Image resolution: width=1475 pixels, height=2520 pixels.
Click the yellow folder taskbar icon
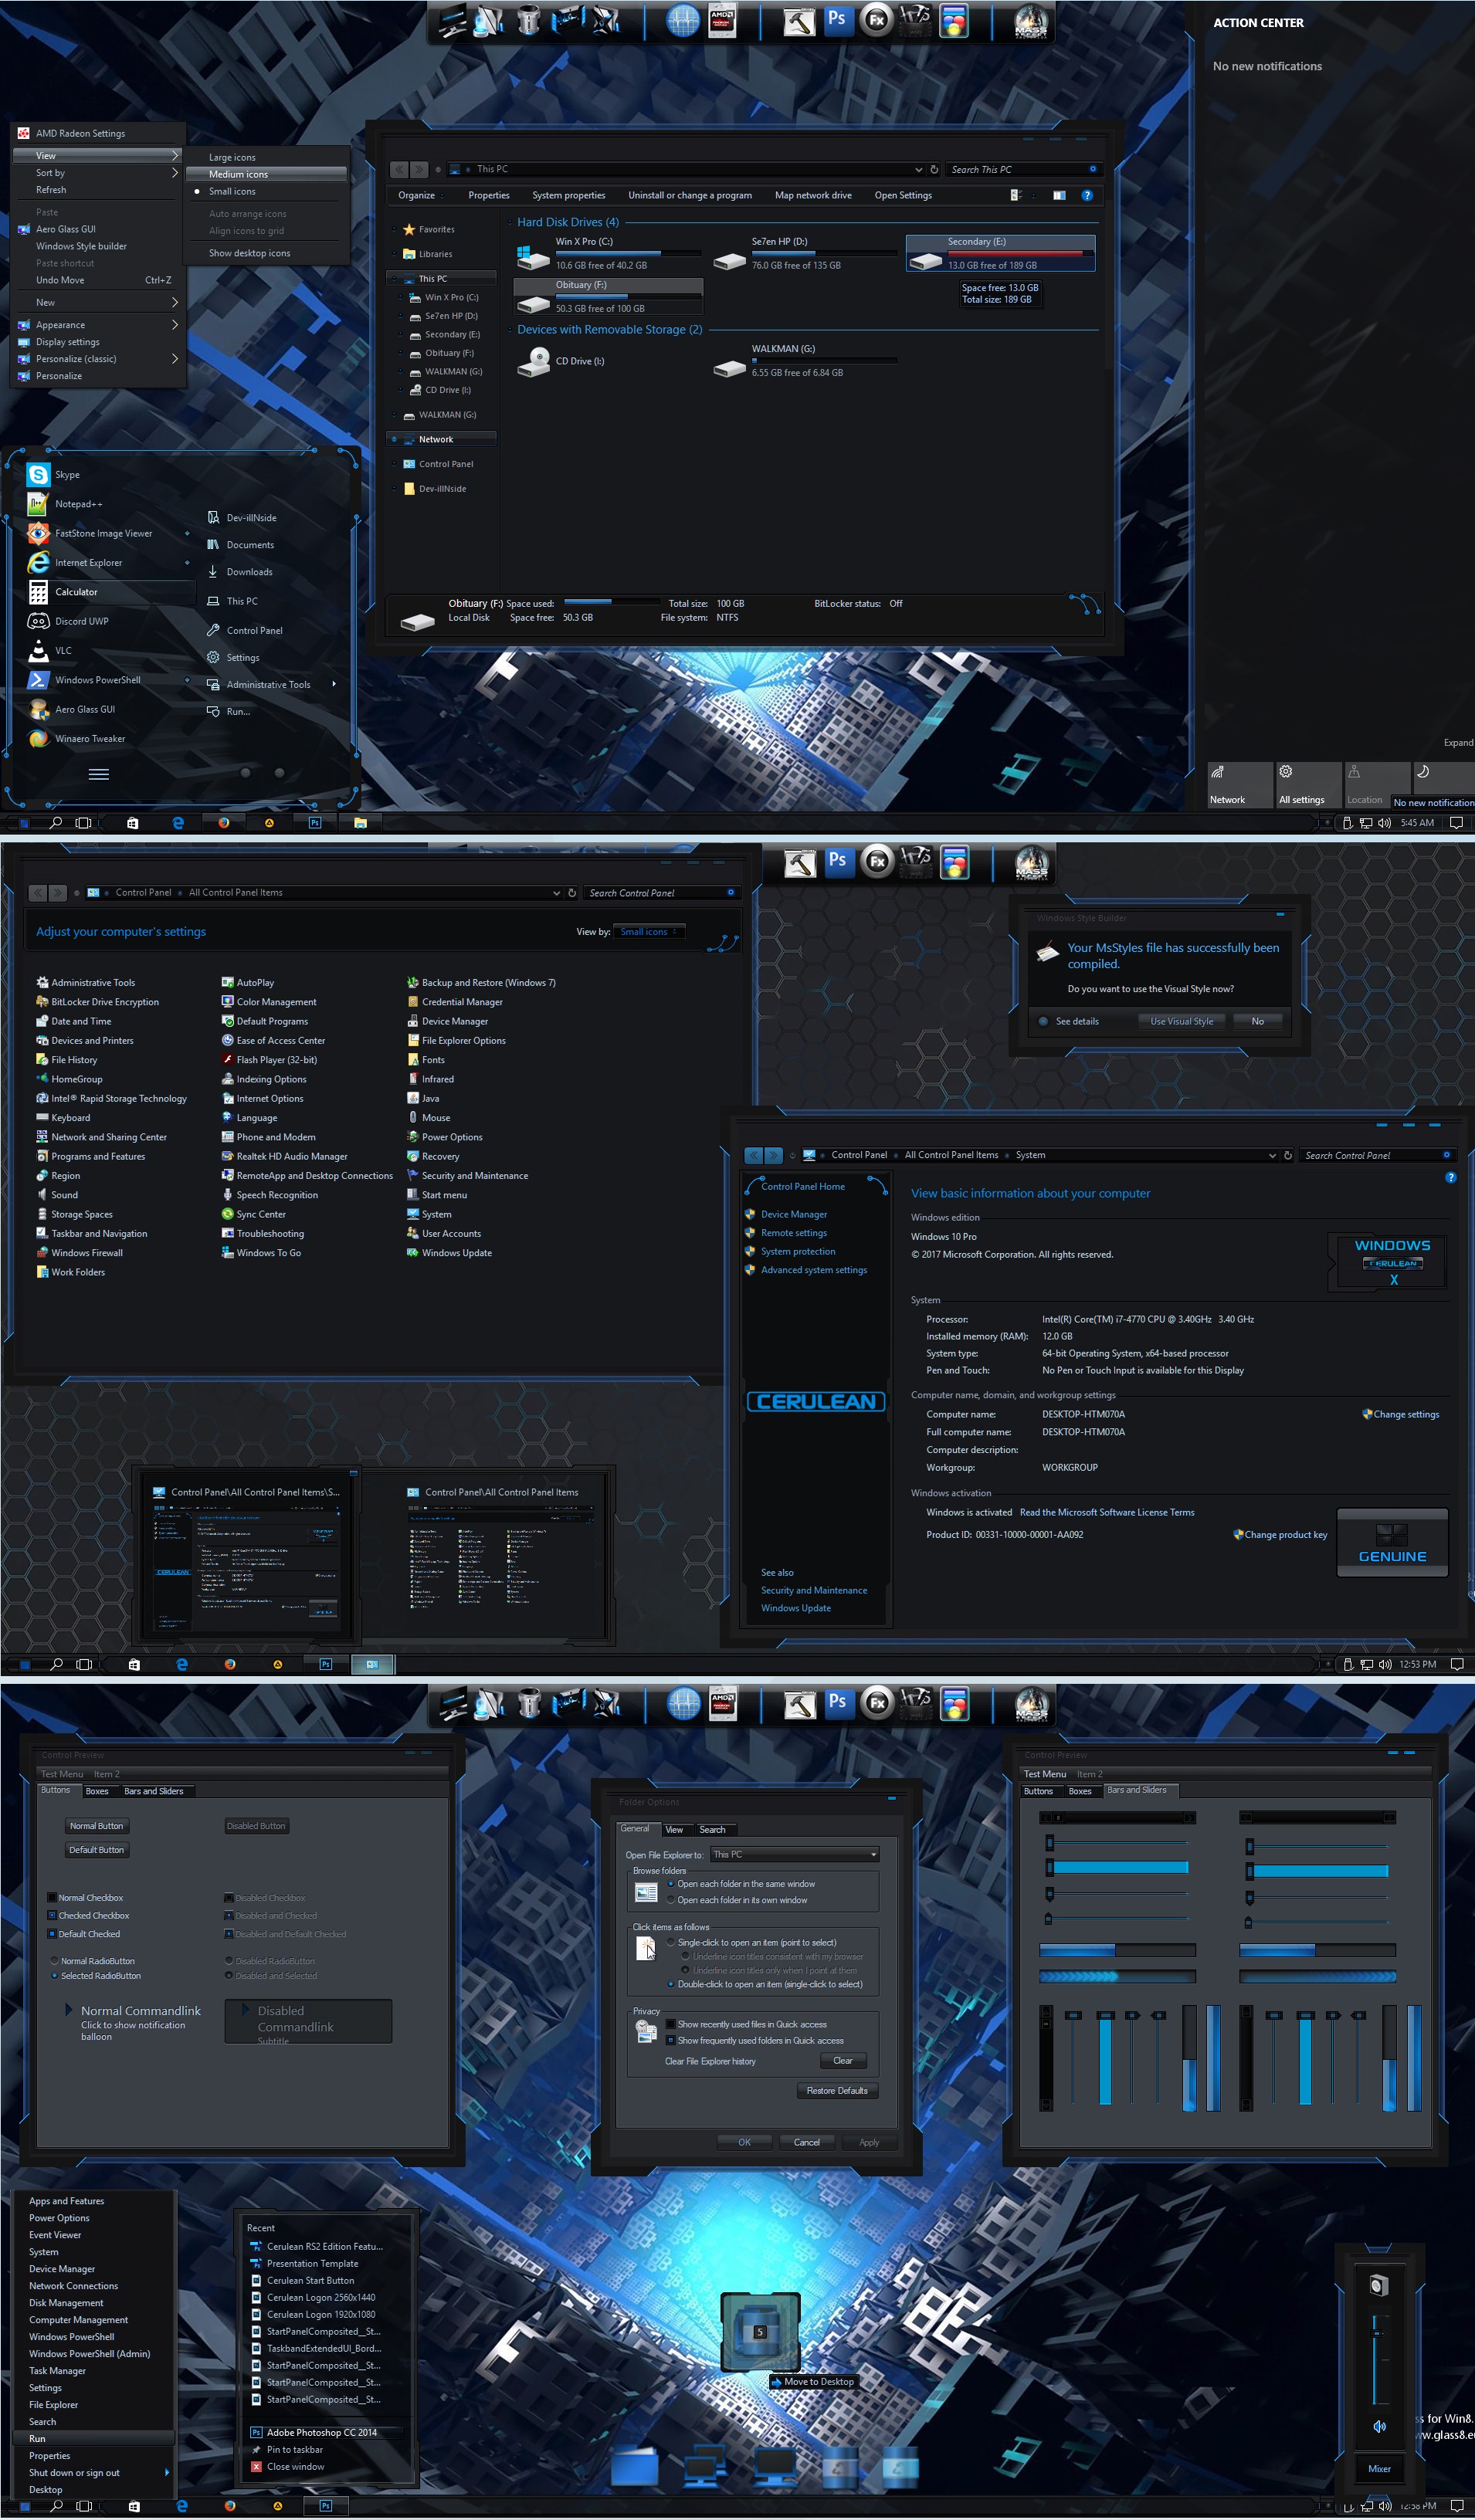click(360, 823)
